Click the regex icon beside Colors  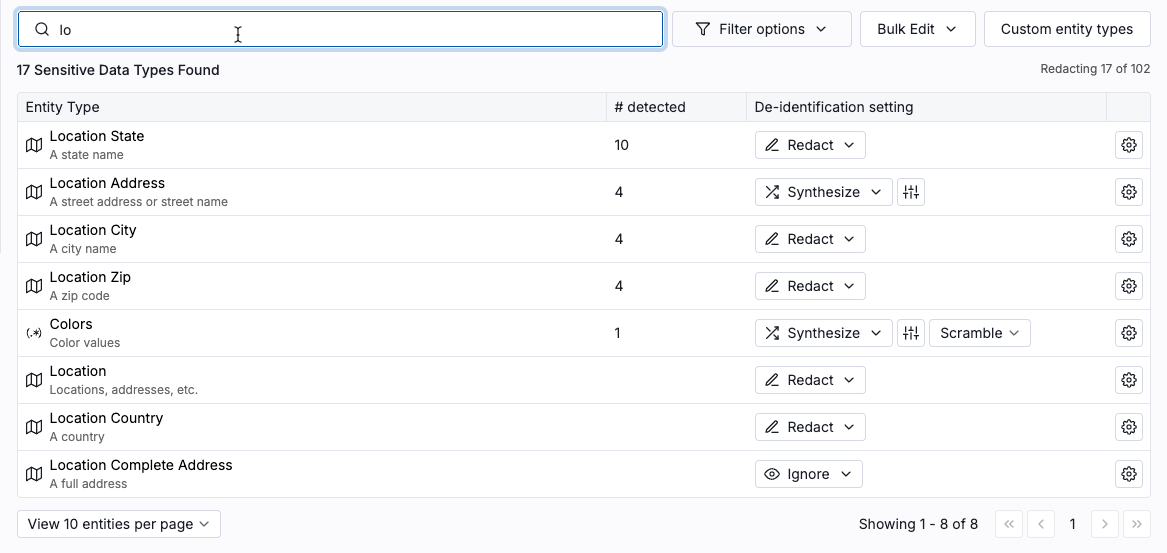[34, 333]
